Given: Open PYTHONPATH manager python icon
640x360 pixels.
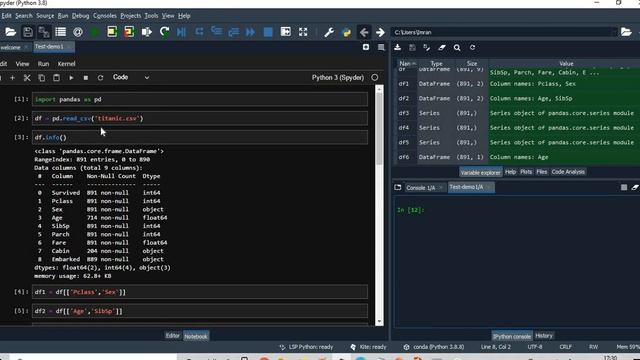Looking at the screenshot, I should (x=347, y=32).
